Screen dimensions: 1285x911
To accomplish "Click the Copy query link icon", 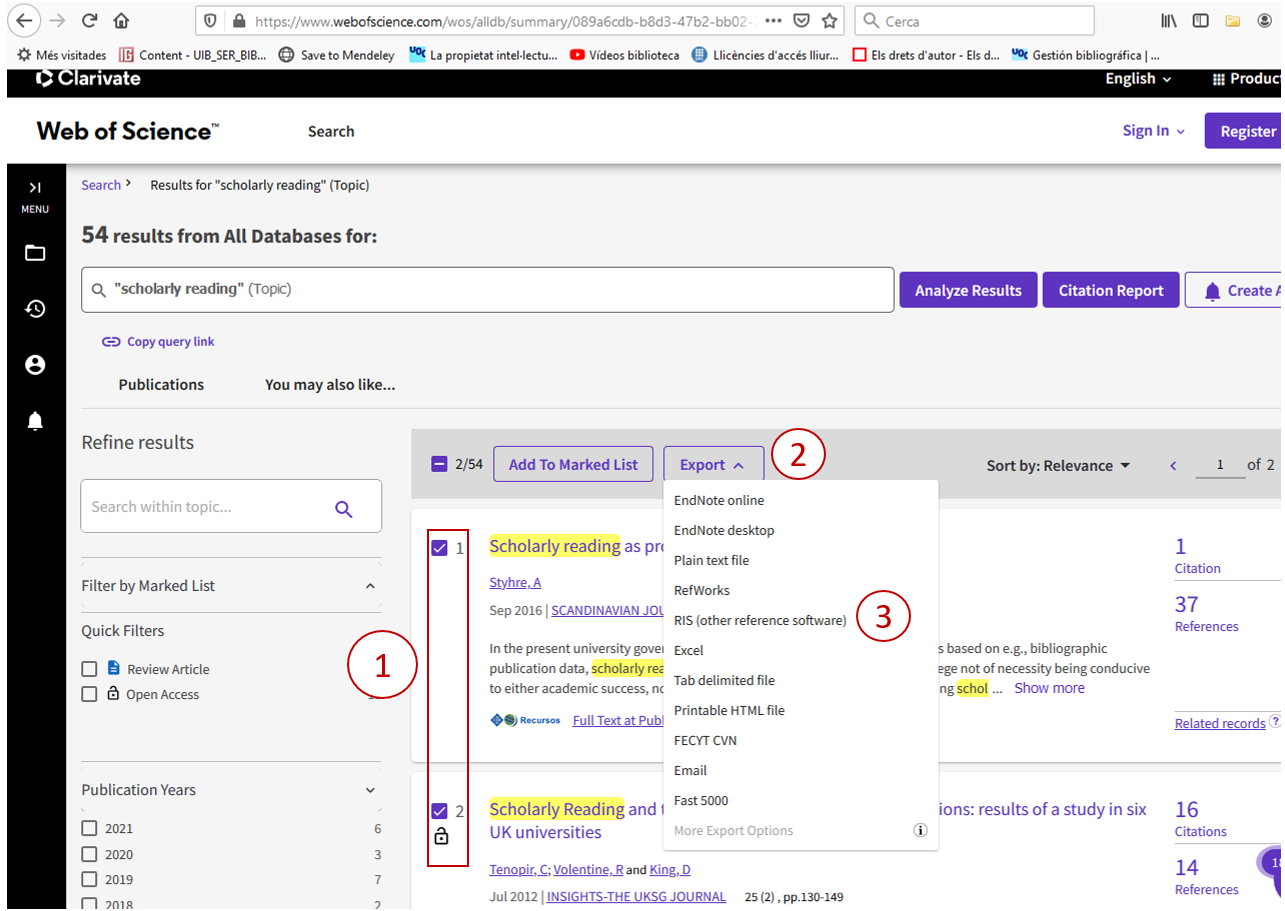I will (111, 342).
